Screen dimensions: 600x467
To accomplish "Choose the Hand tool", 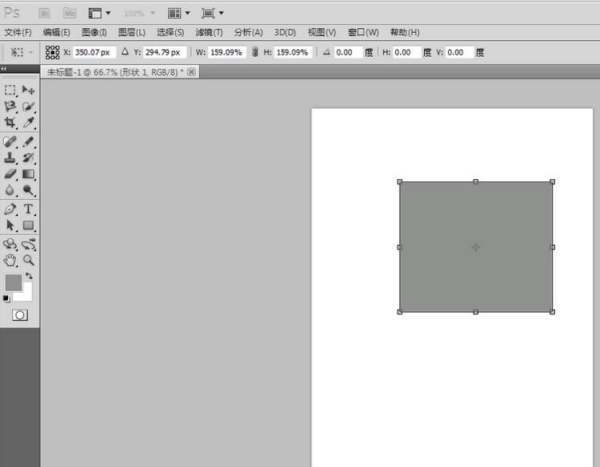I will click(x=10, y=259).
